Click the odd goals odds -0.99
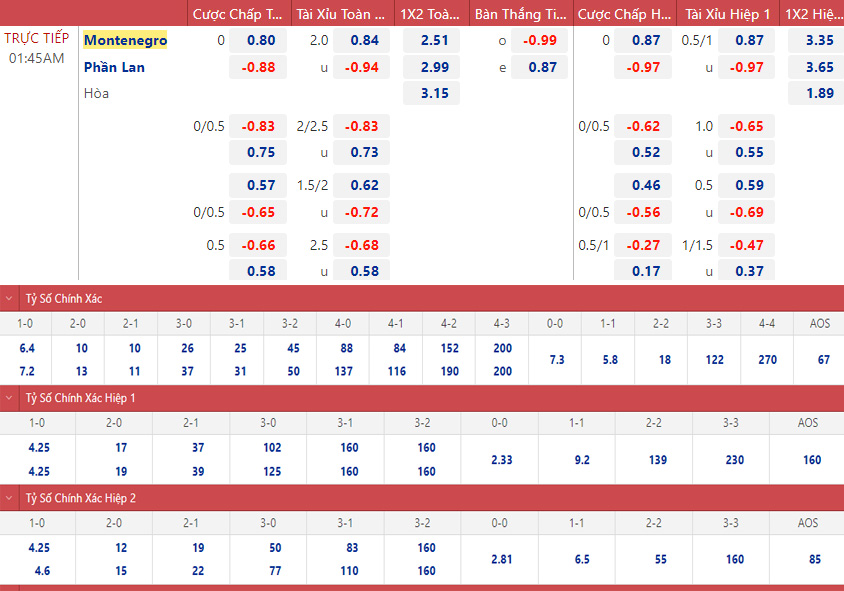844x591 pixels. click(x=542, y=41)
